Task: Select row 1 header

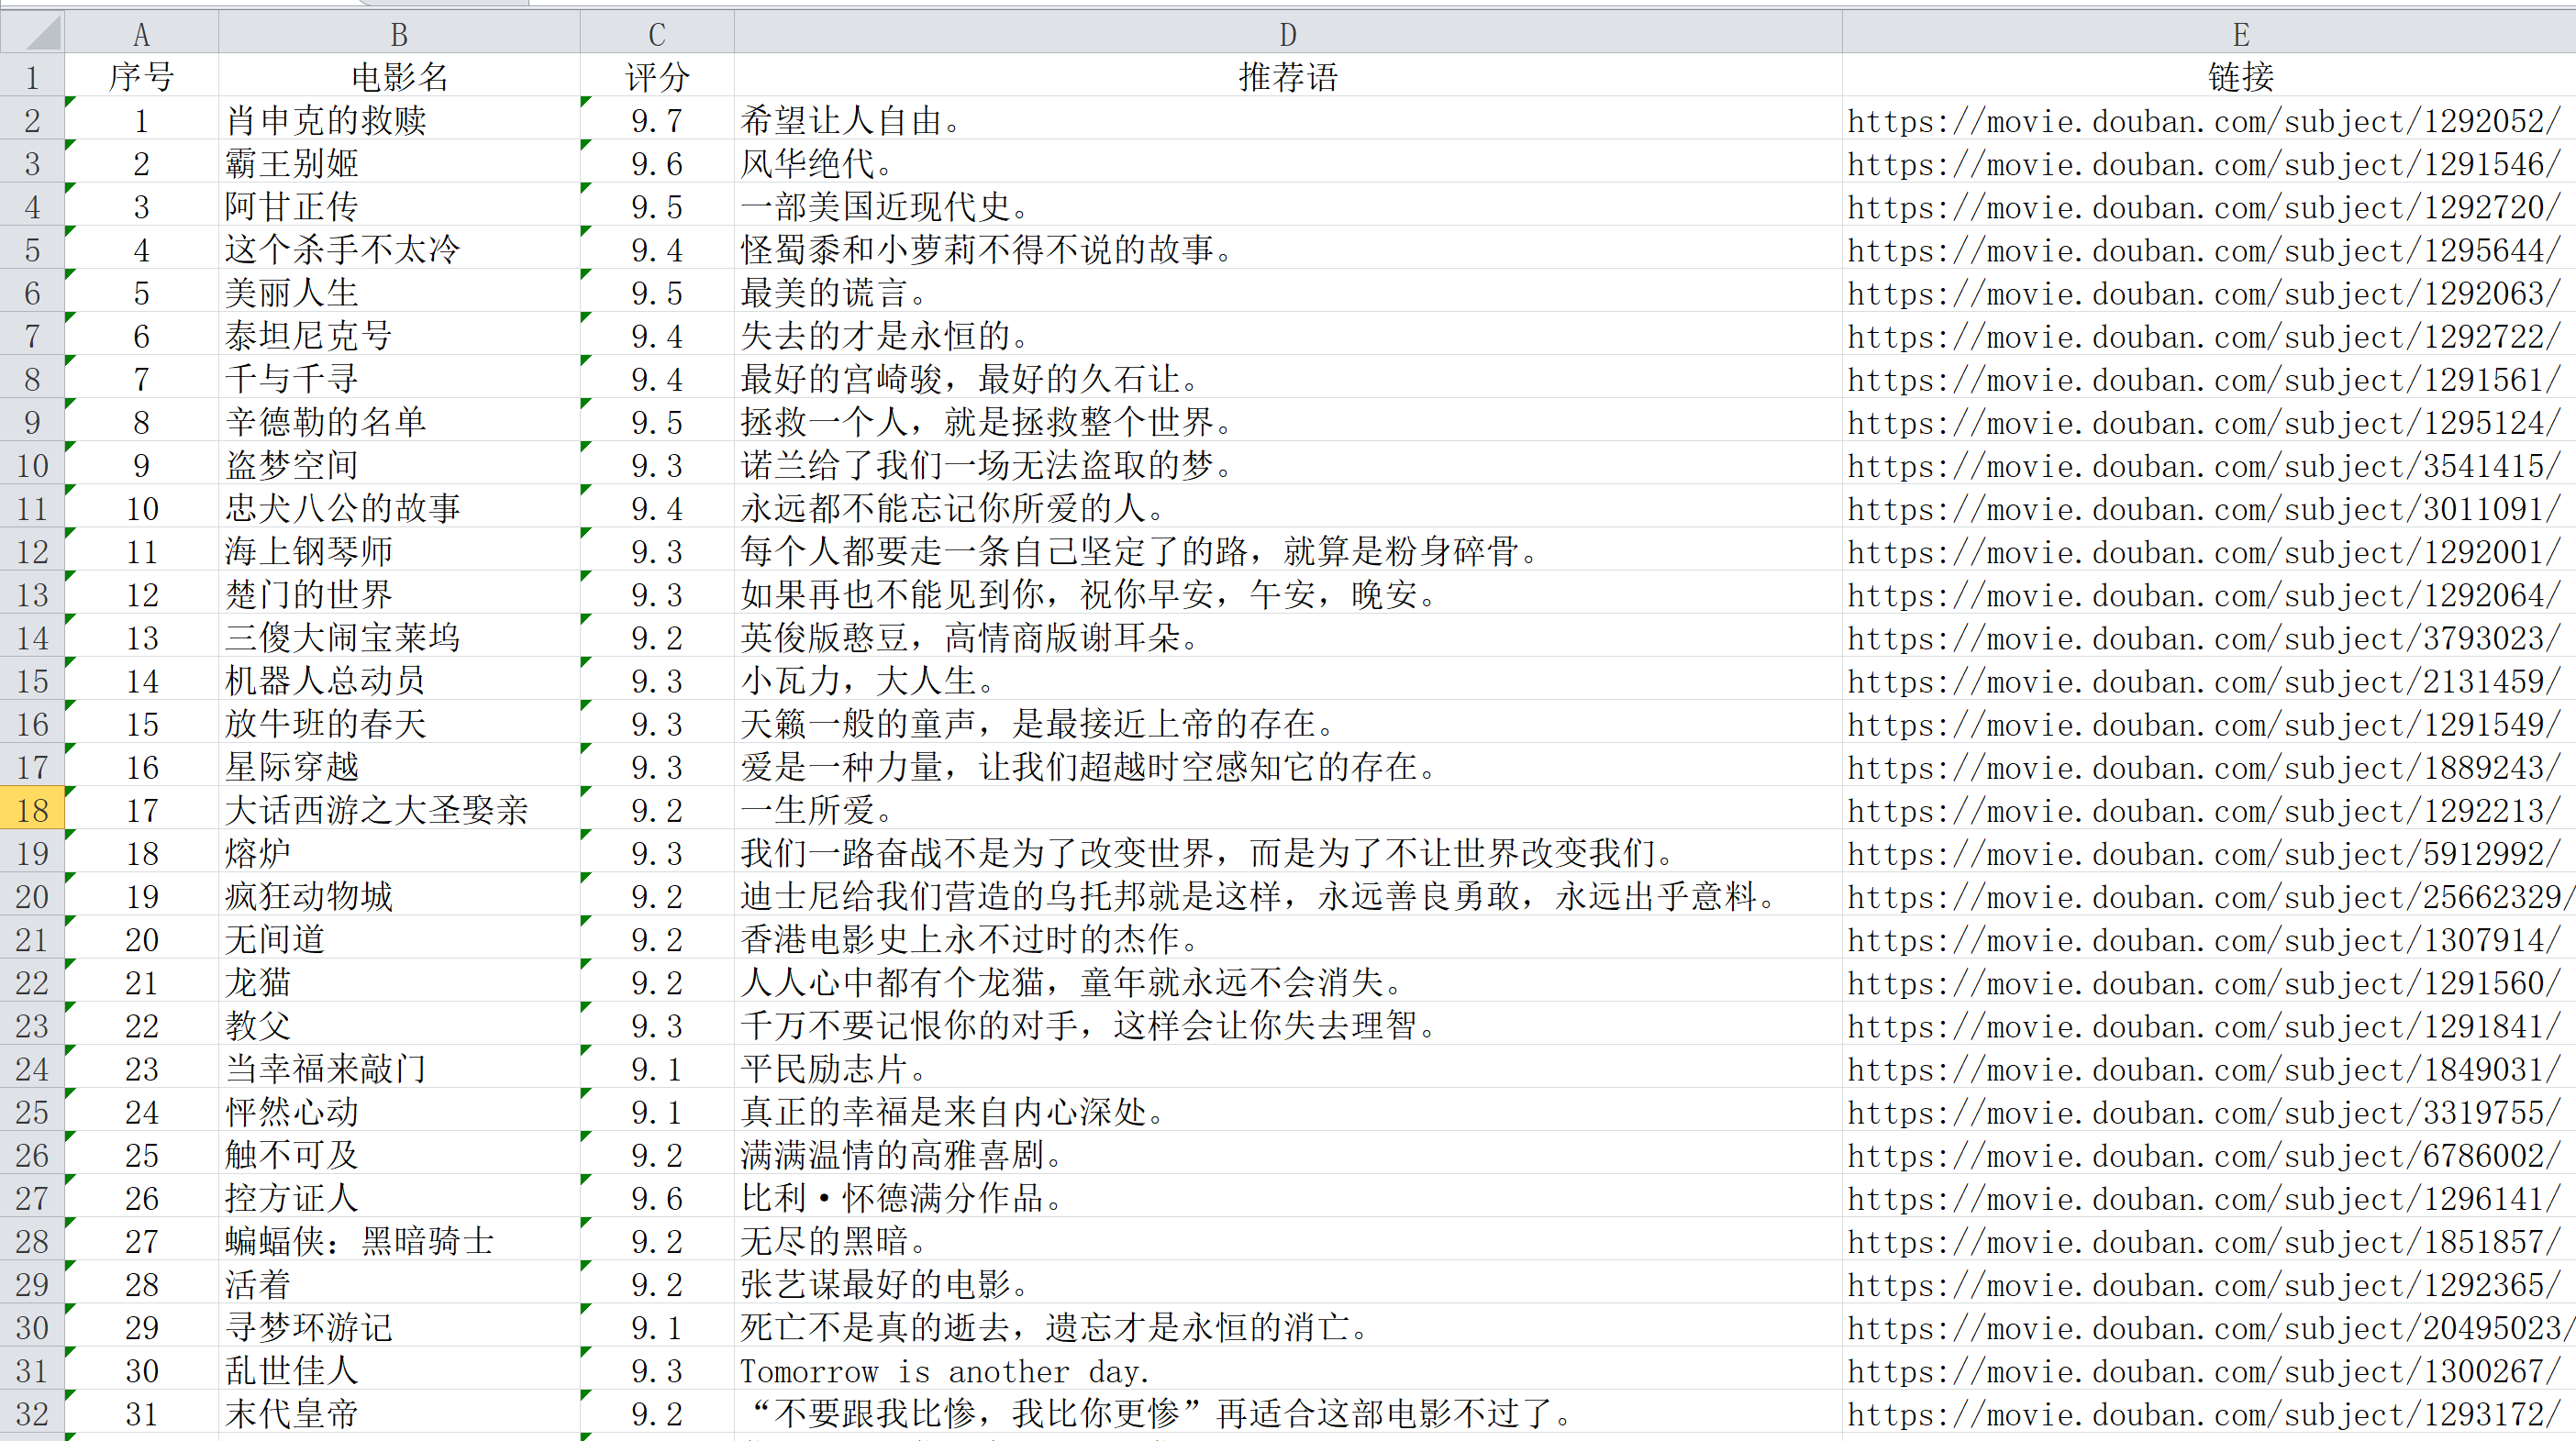Action: click(x=32, y=76)
